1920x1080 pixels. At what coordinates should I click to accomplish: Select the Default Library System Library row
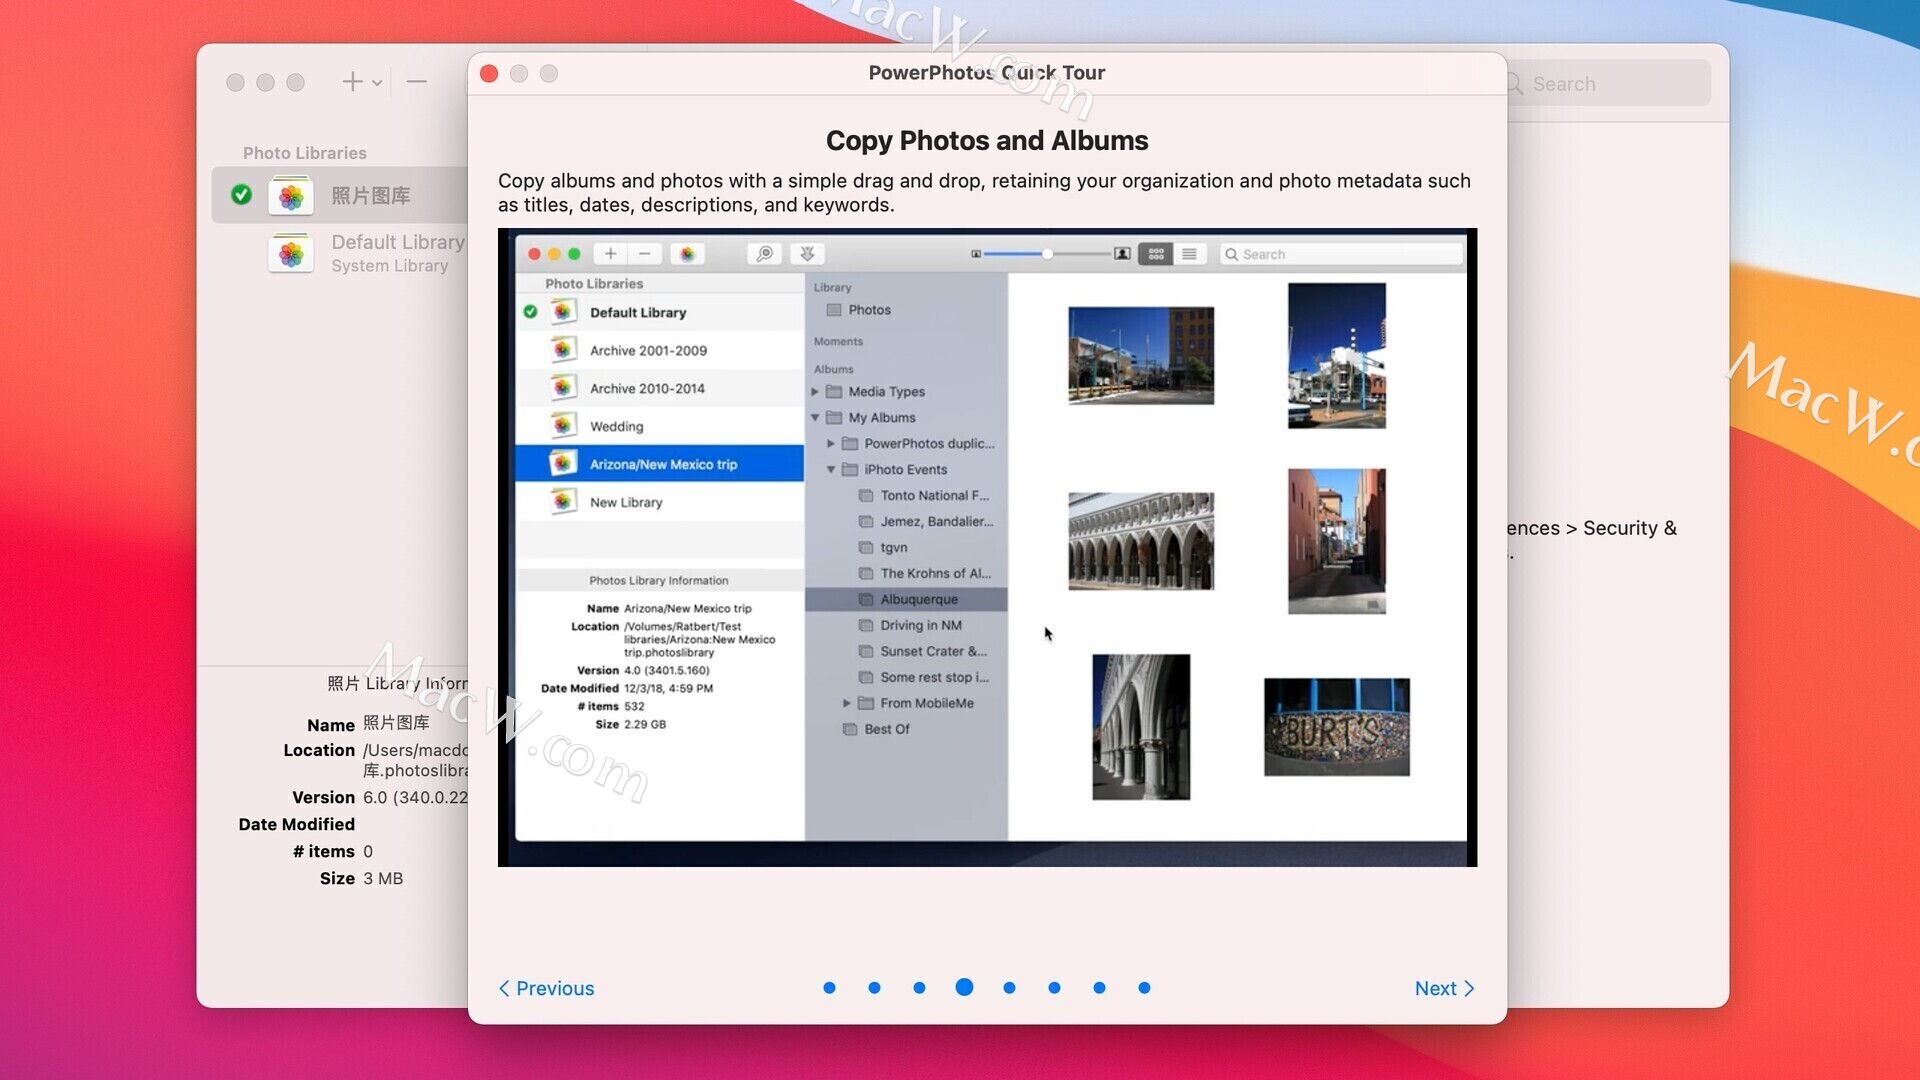click(340, 253)
